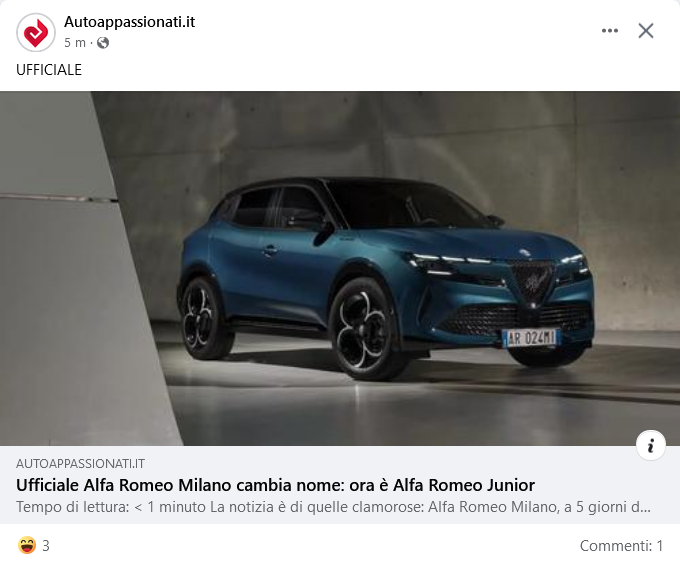
Task: Click the AUTOAPPASSIONATI.IT source domain label
Action: coord(80,464)
